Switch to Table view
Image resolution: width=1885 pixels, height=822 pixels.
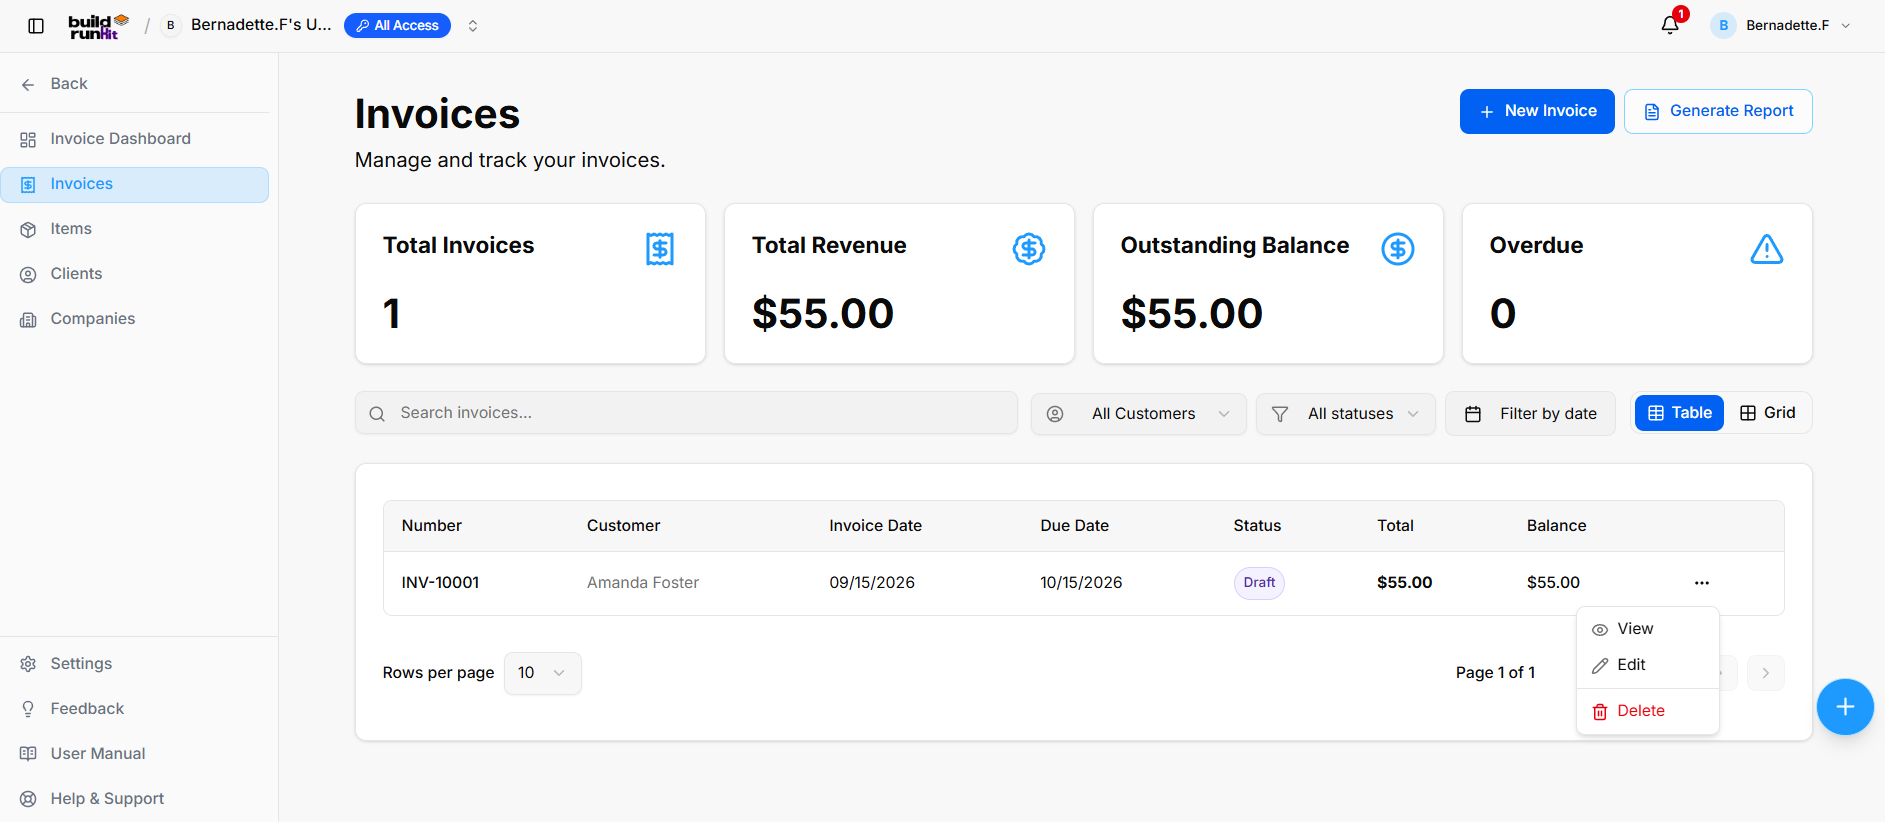coord(1679,413)
